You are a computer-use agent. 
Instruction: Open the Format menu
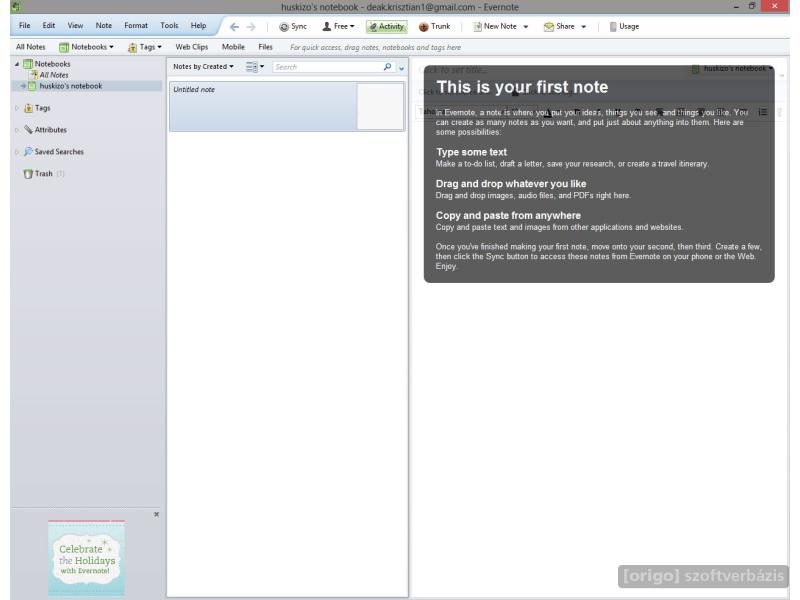coord(136,26)
